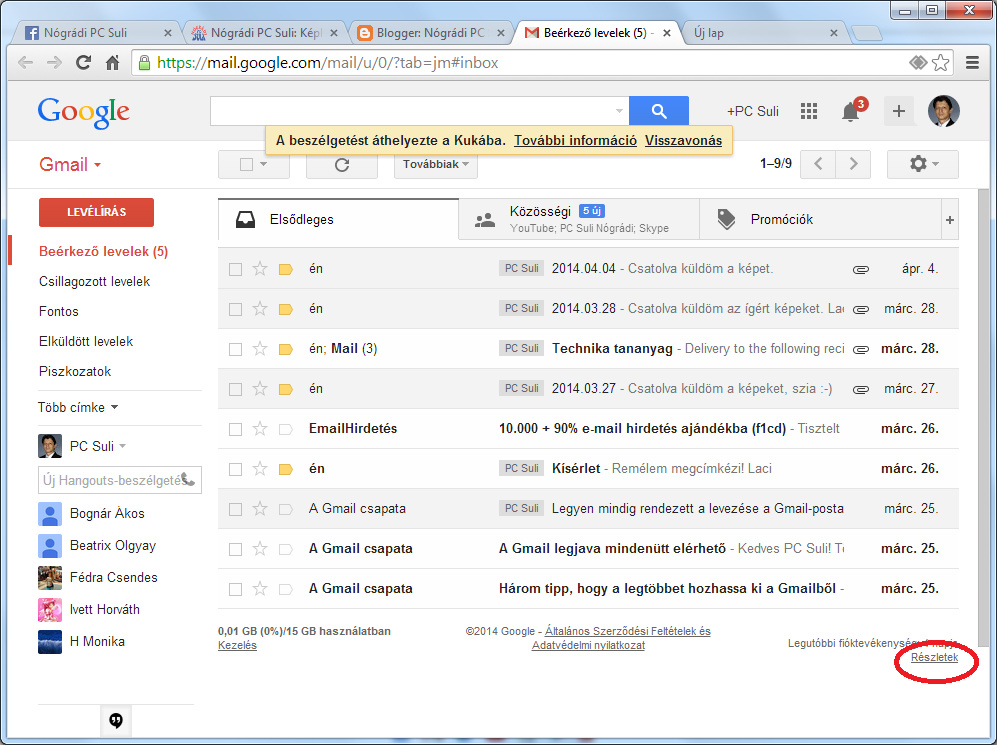
Task: Refresh the inbox with the toolbar refresh button
Action: coord(342,165)
